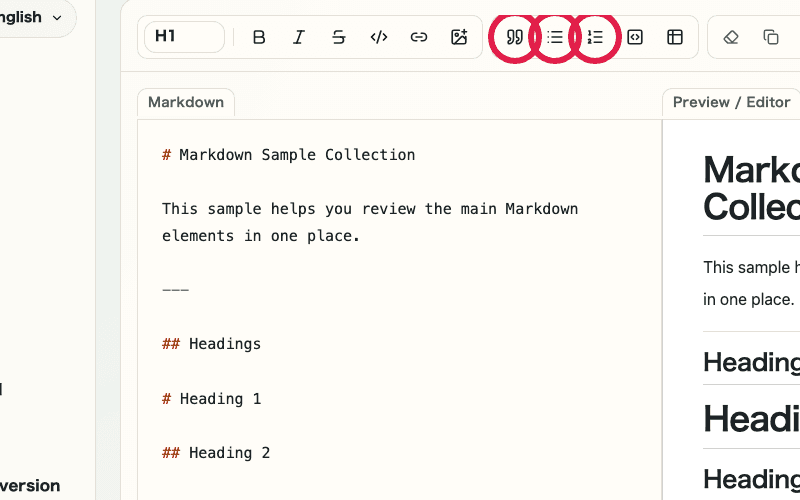This screenshot has width=800, height=500.
Task: Click the '# Heading 1' source line
Action: tap(211, 398)
